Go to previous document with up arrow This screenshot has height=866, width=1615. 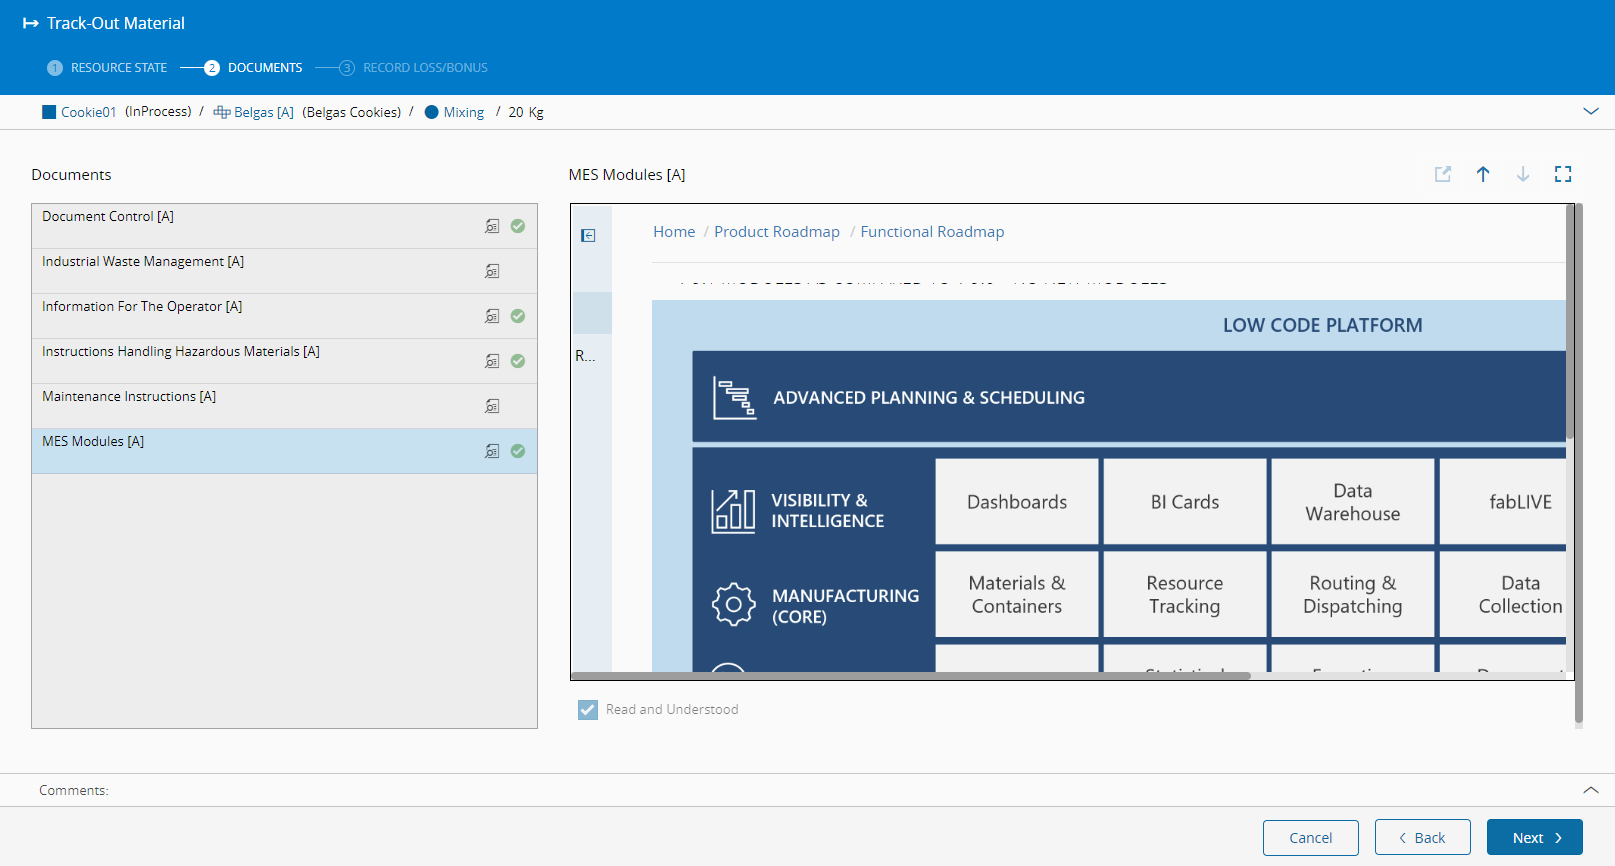[1482, 174]
